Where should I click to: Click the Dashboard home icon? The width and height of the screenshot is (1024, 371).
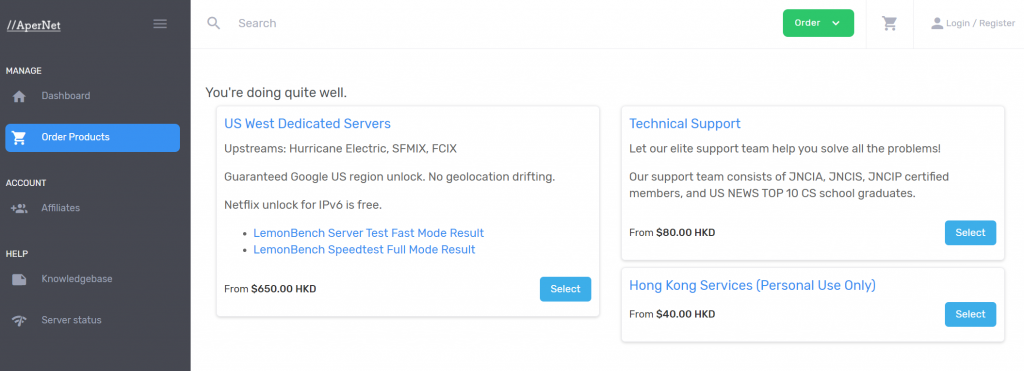pos(20,97)
